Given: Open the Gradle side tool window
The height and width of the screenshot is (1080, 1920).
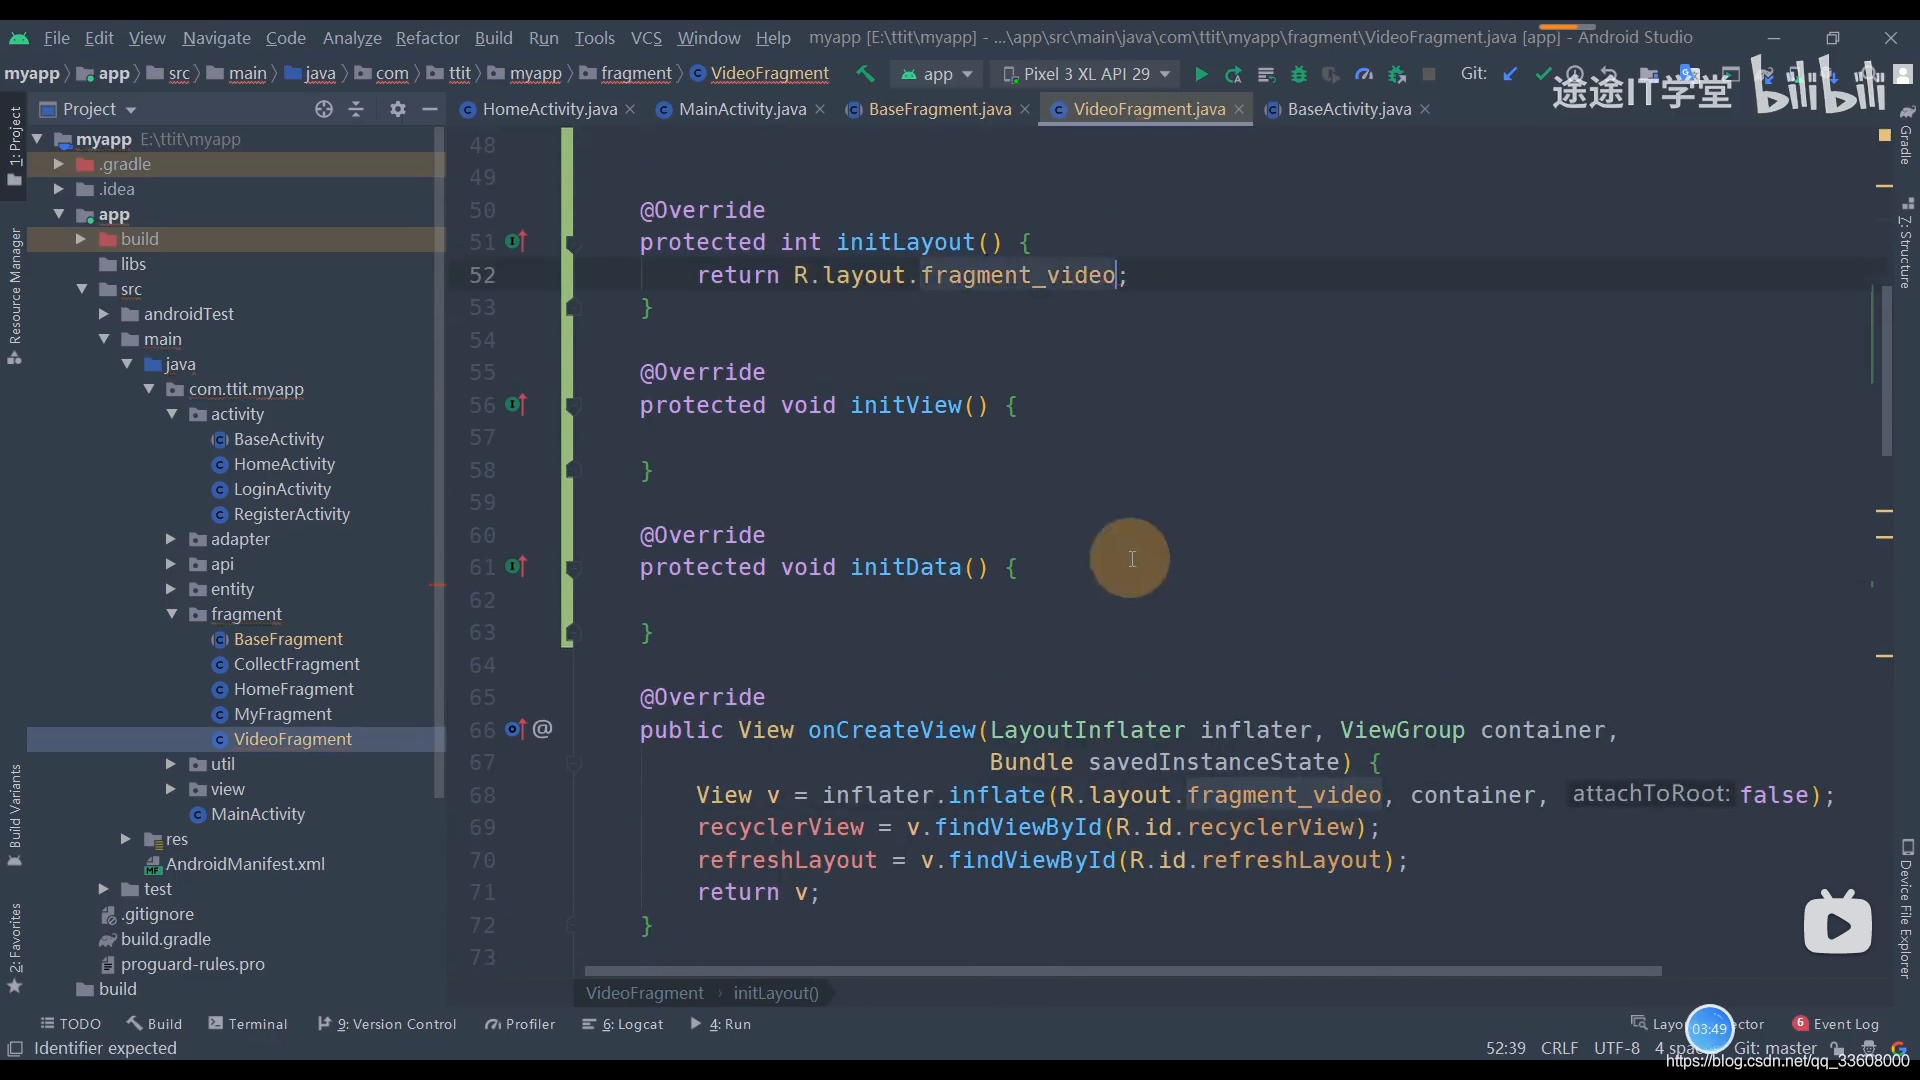Looking at the screenshot, I should coord(1906,135).
